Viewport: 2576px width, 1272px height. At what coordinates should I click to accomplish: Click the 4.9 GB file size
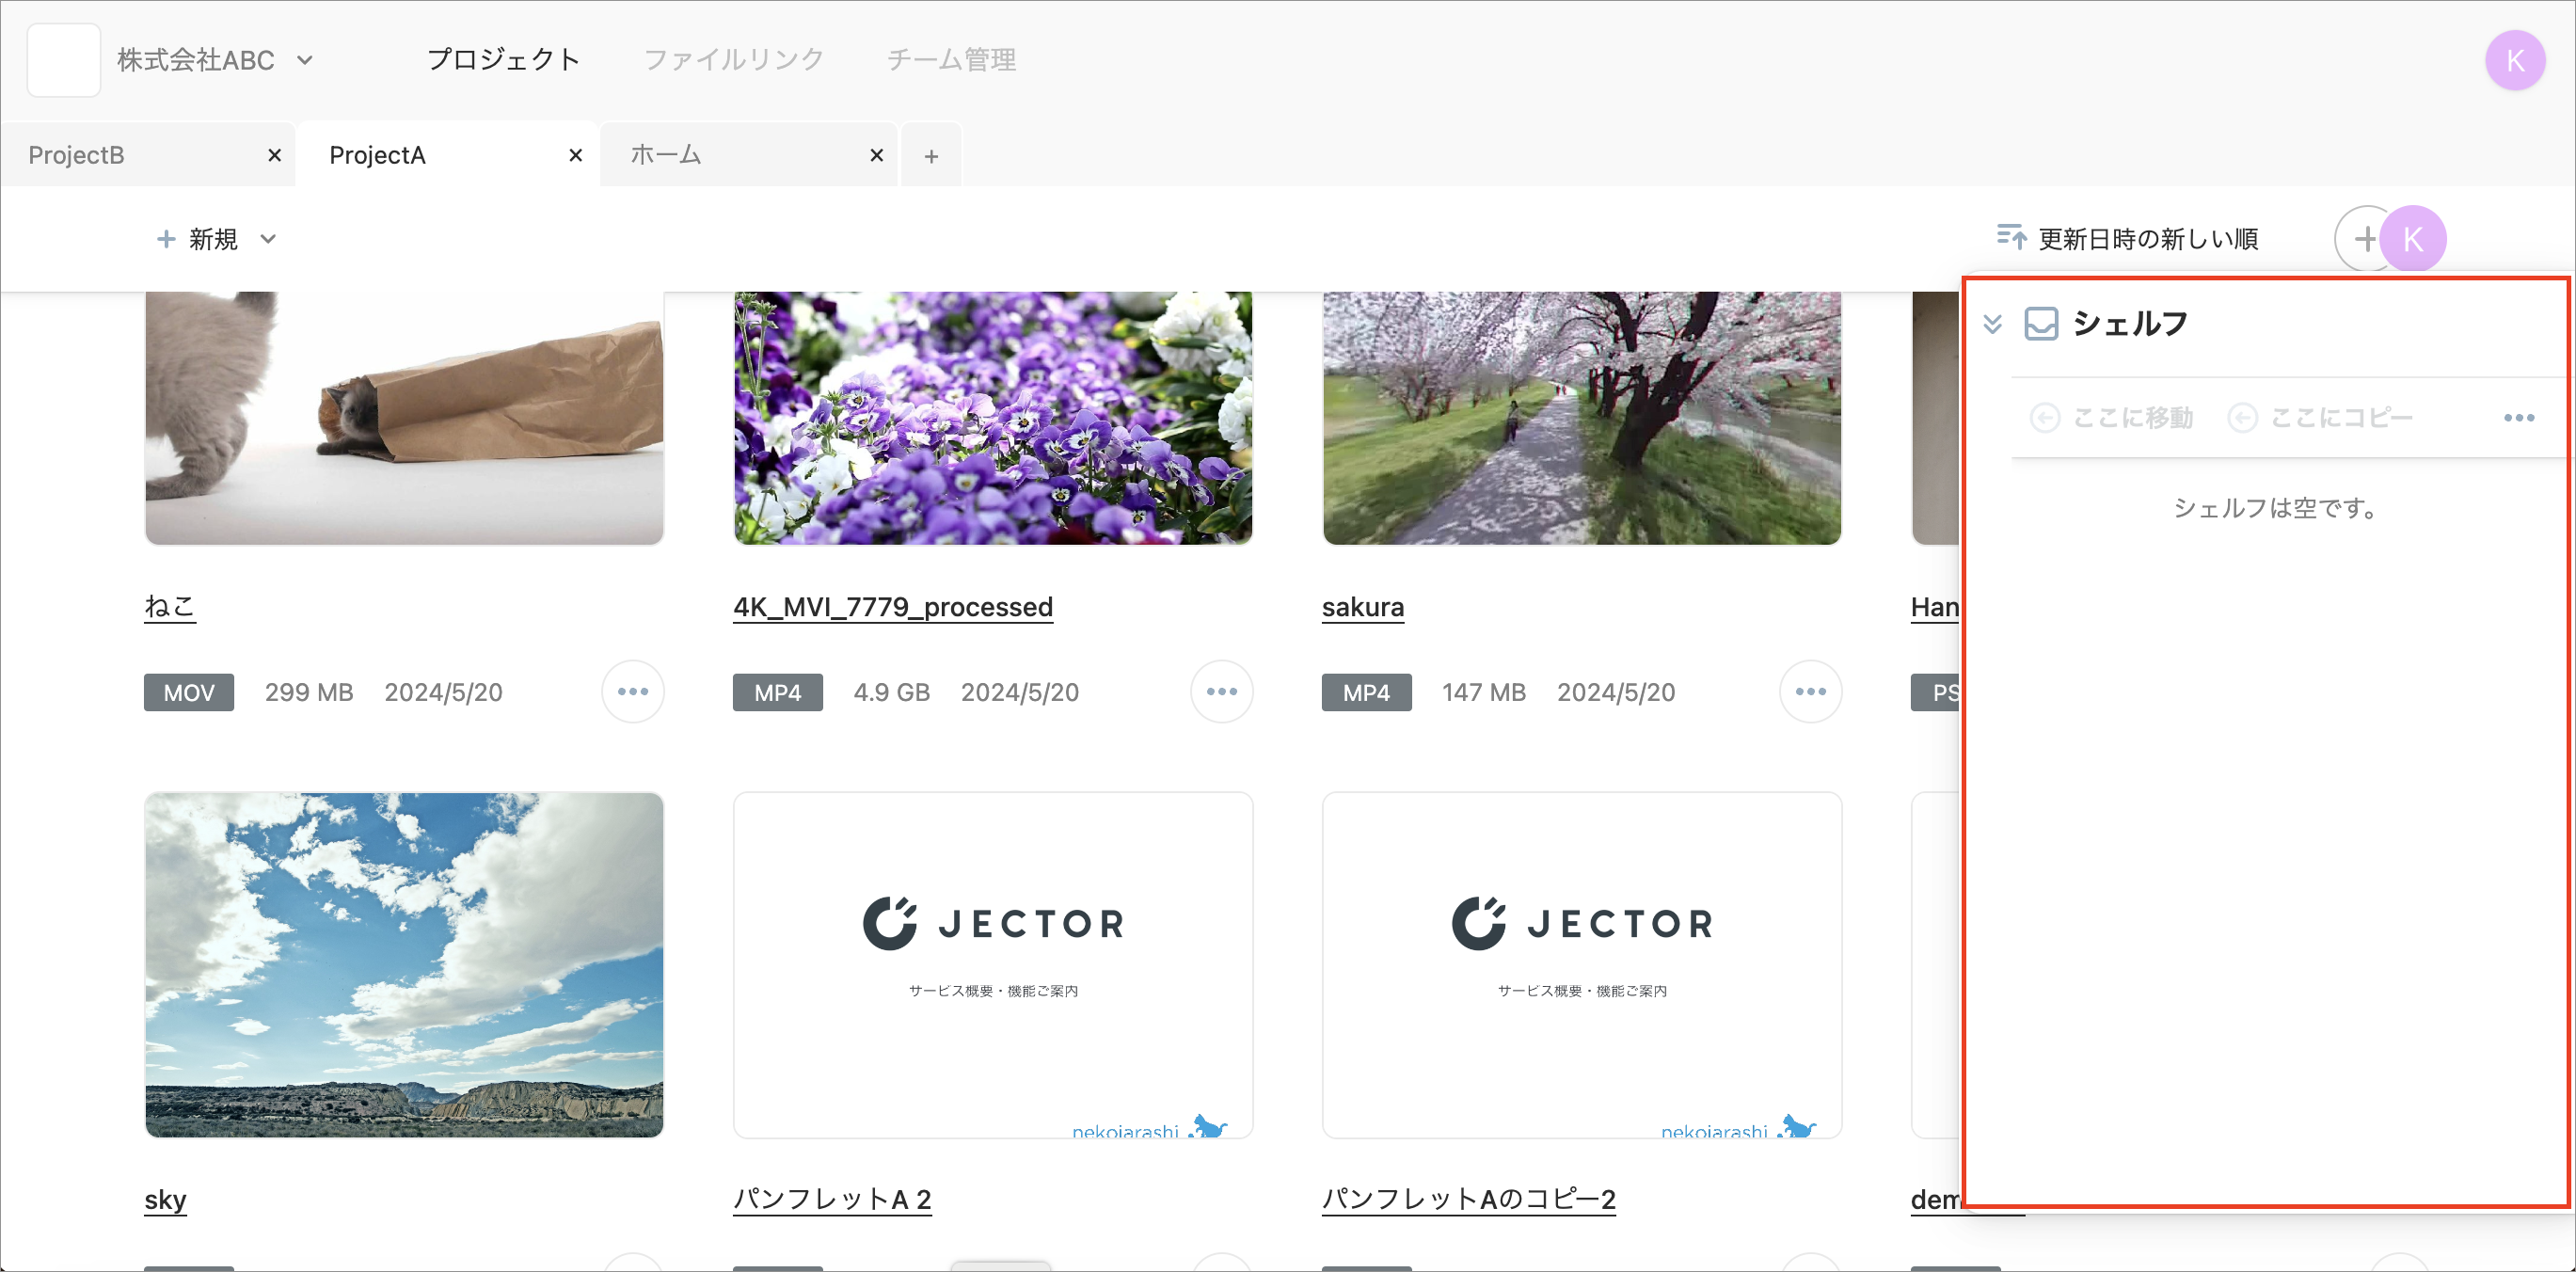tap(892, 692)
